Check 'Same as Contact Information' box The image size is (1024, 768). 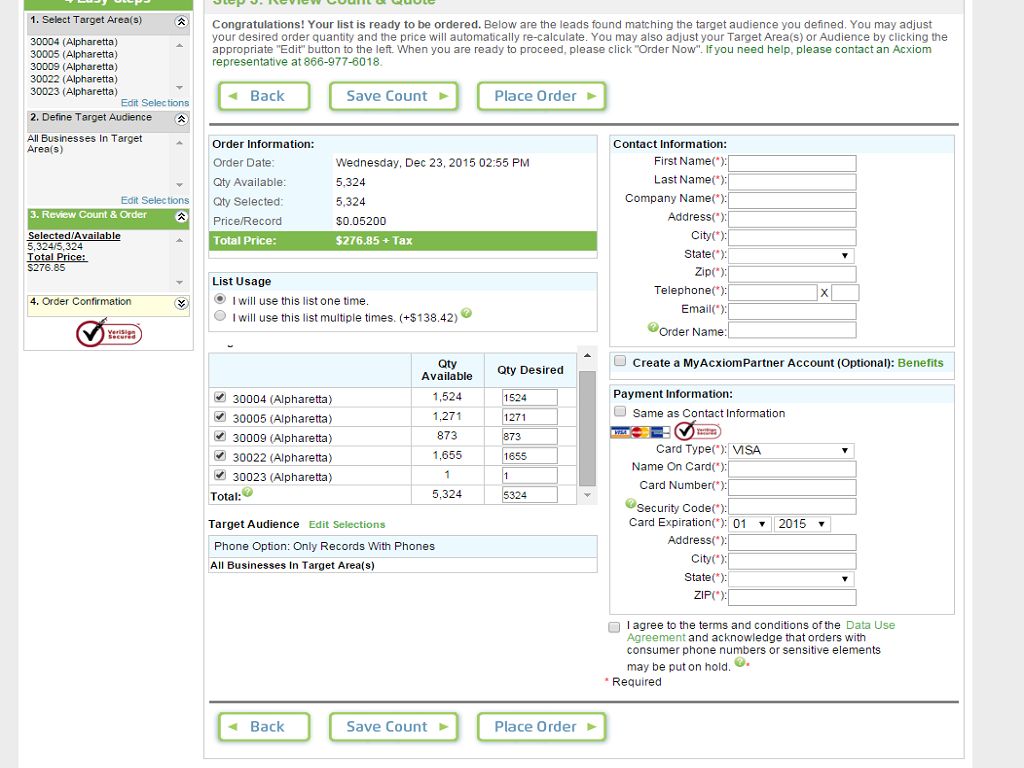pyautogui.click(x=620, y=412)
